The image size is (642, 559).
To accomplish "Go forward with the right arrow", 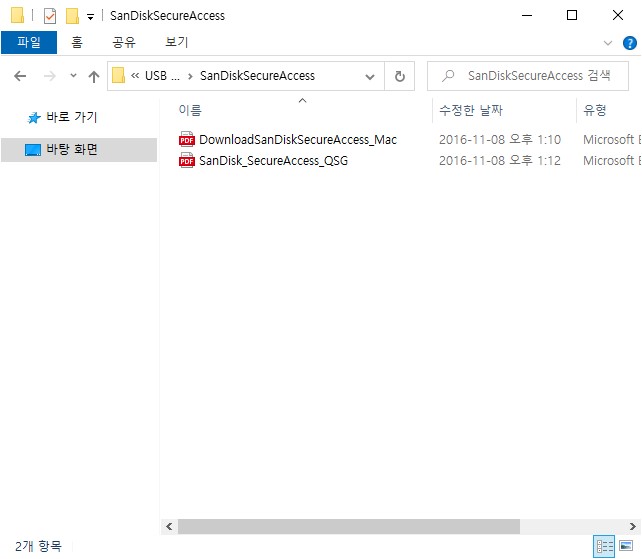I will pos(50,76).
